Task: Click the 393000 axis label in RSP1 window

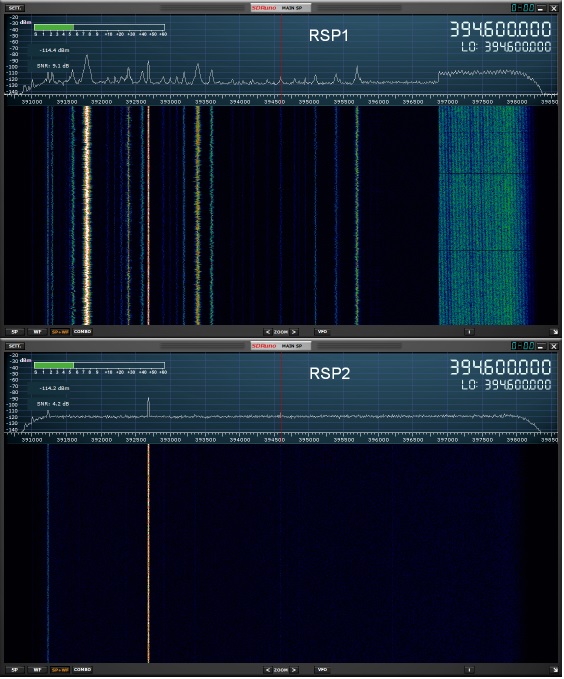Action: point(171,102)
